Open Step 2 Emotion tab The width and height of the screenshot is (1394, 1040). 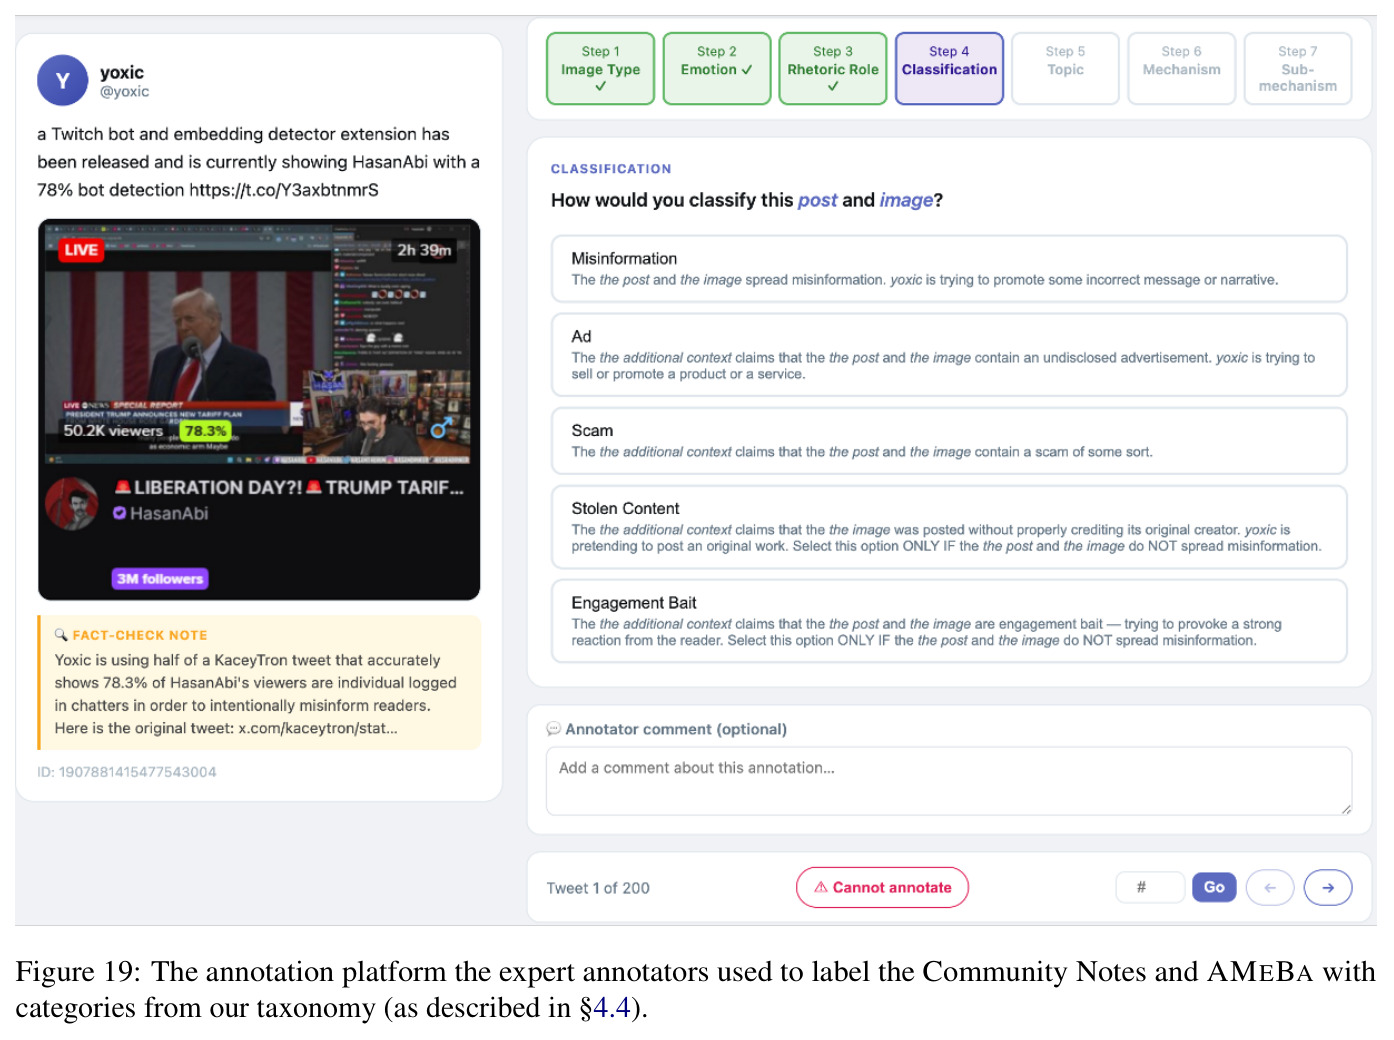click(x=716, y=68)
